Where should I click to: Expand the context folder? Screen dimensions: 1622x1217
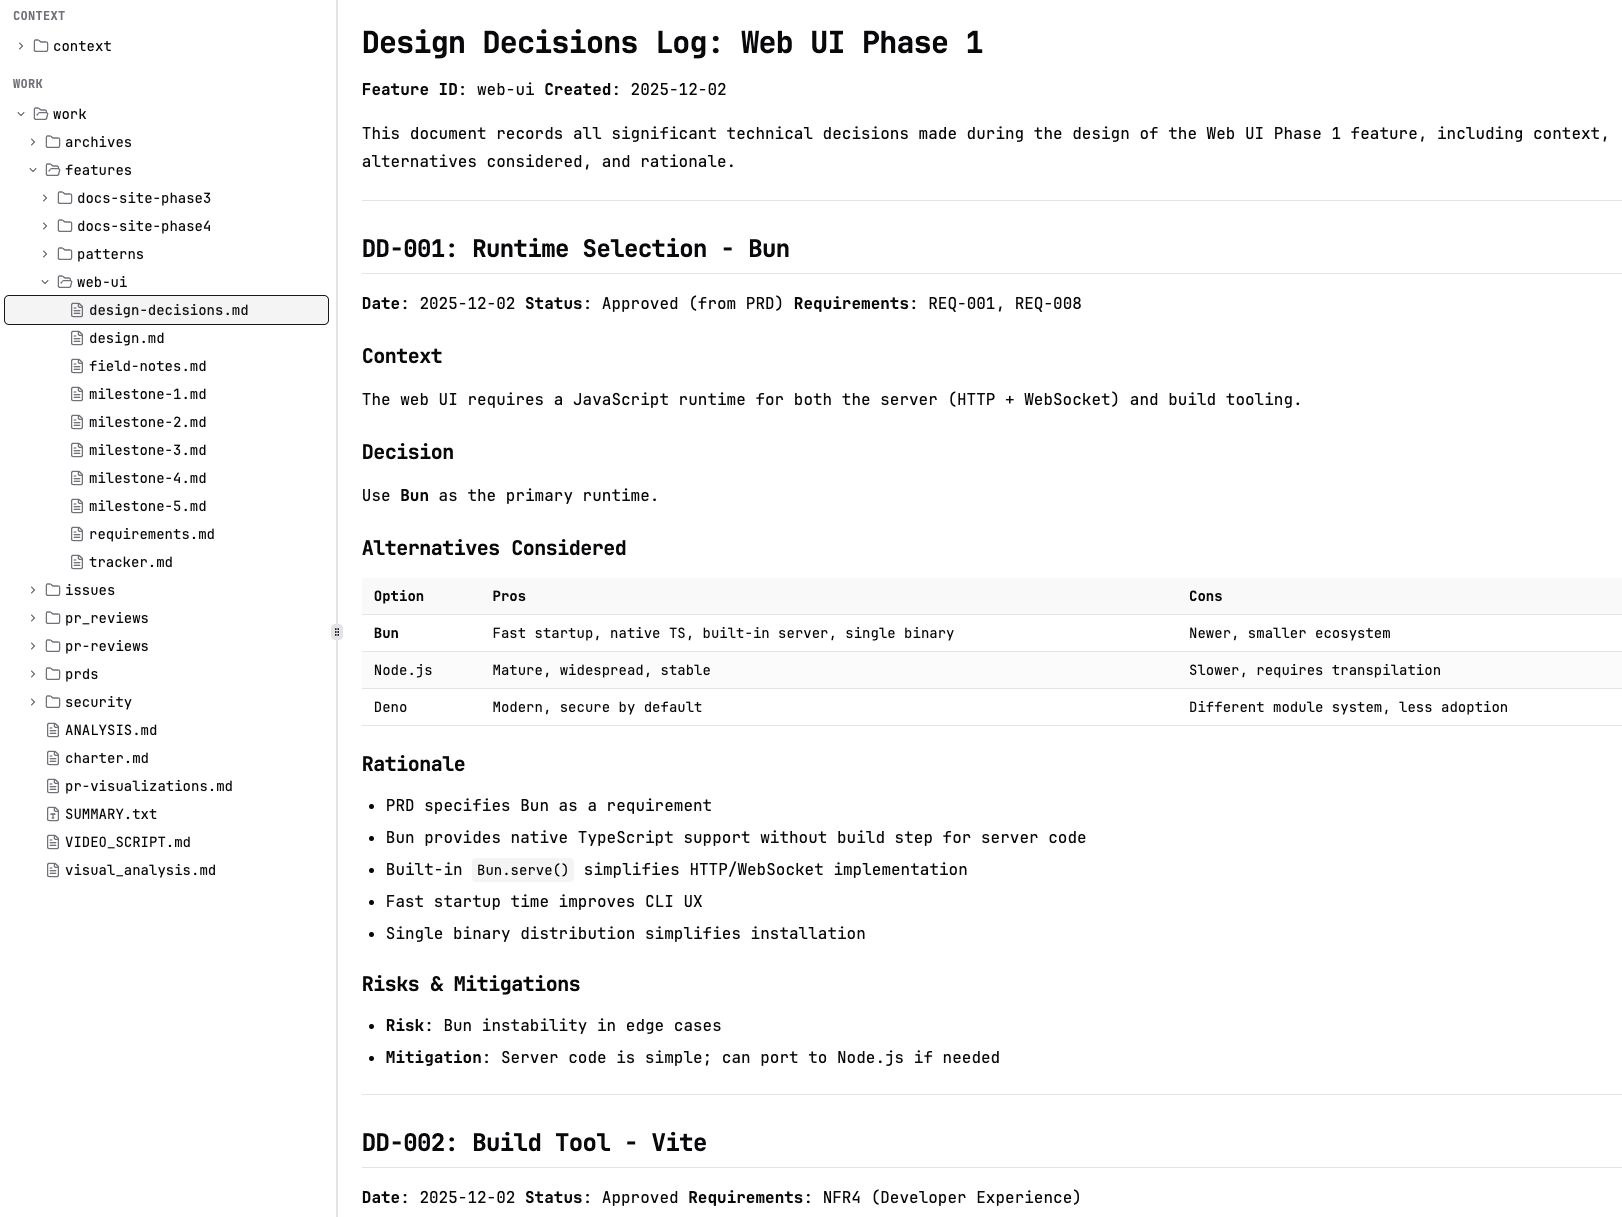click(19, 46)
